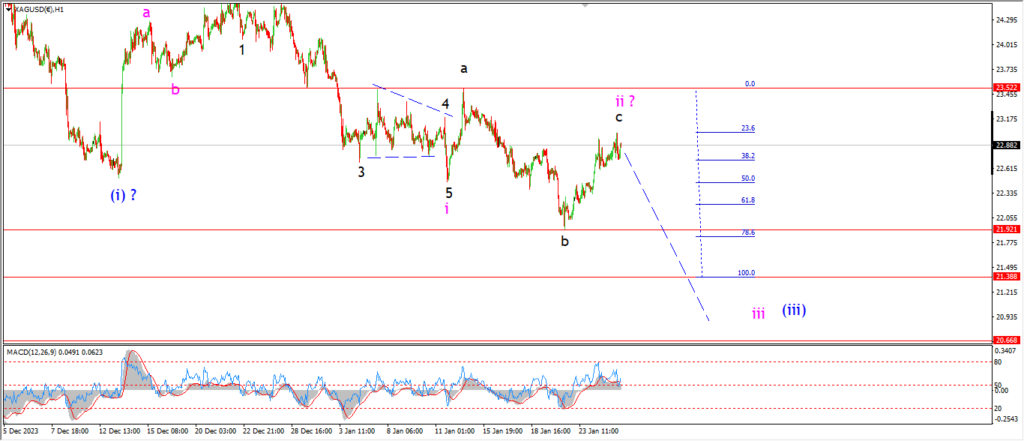Viewport: 1024px width, 441px height.
Task: Select the pink wave i label
Action: point(447,208)
